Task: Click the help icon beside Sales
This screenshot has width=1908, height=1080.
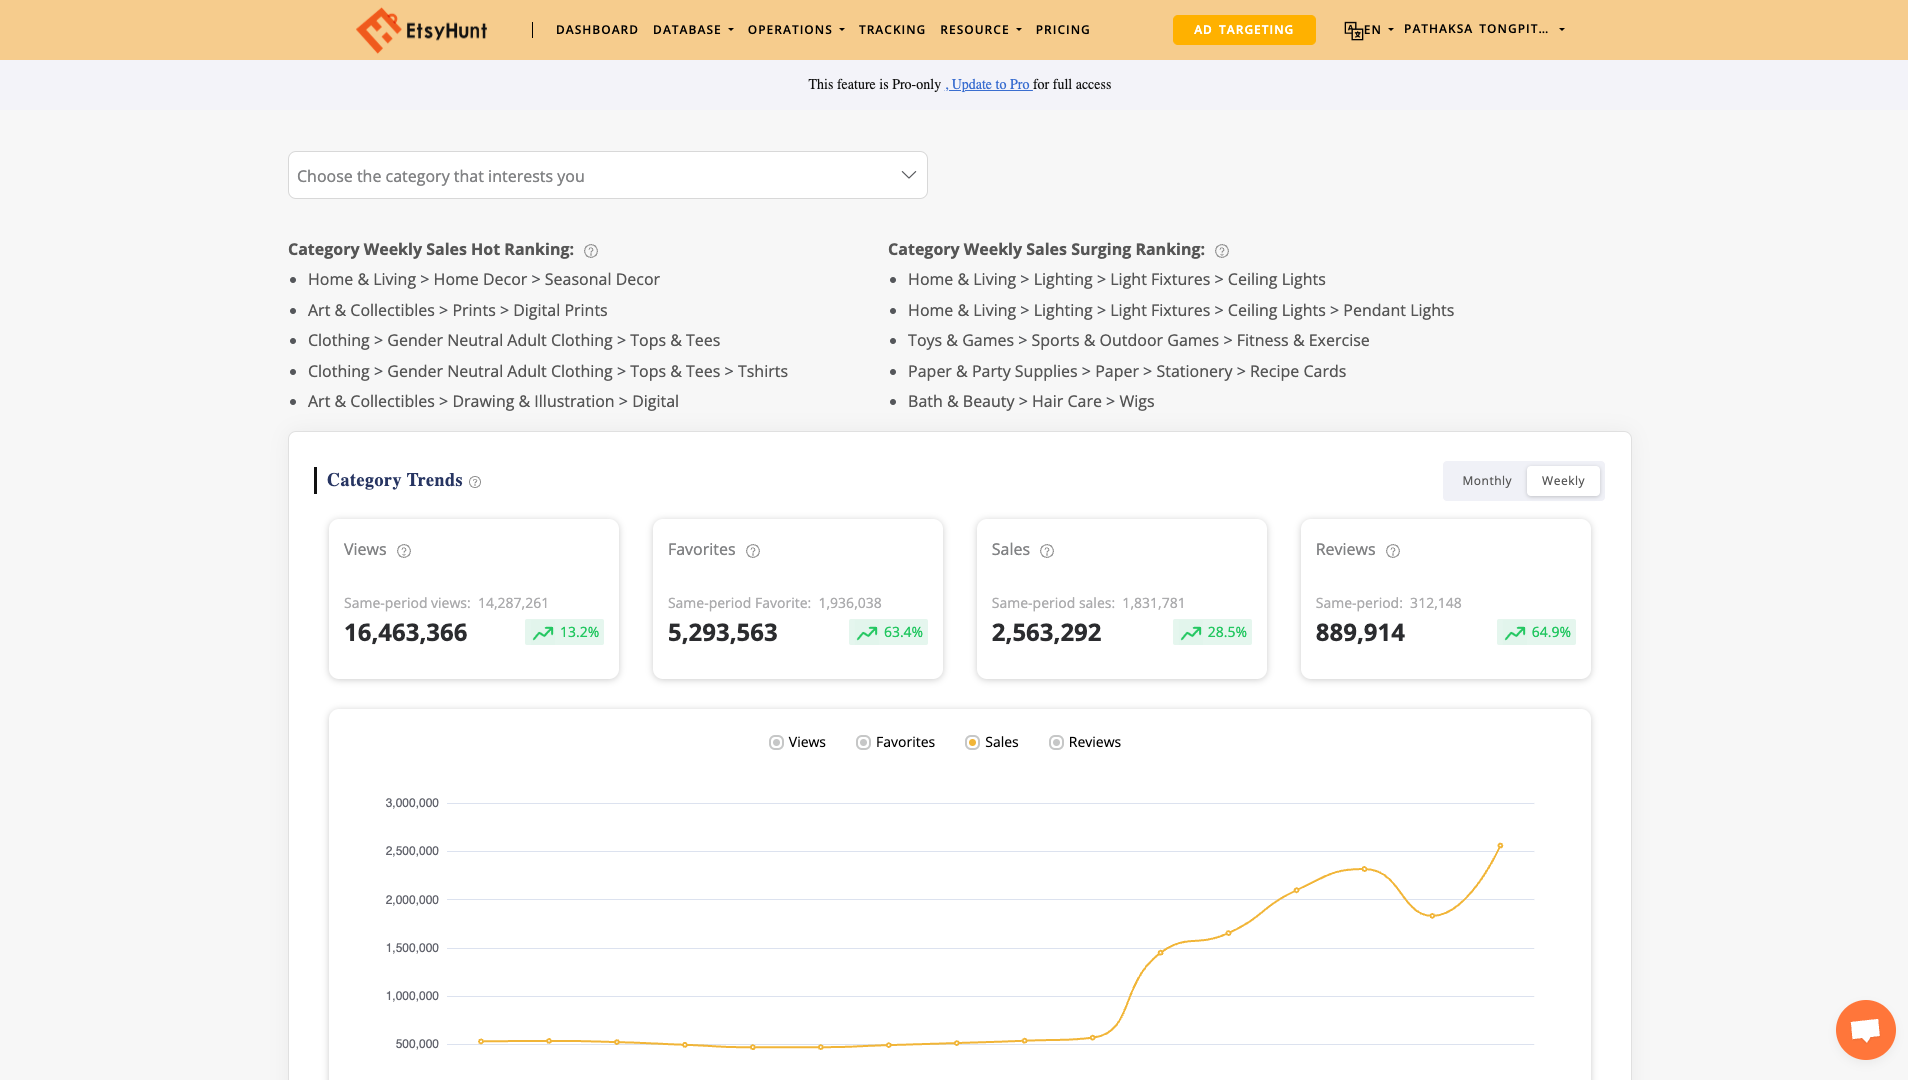Action: pos(1047,551)
